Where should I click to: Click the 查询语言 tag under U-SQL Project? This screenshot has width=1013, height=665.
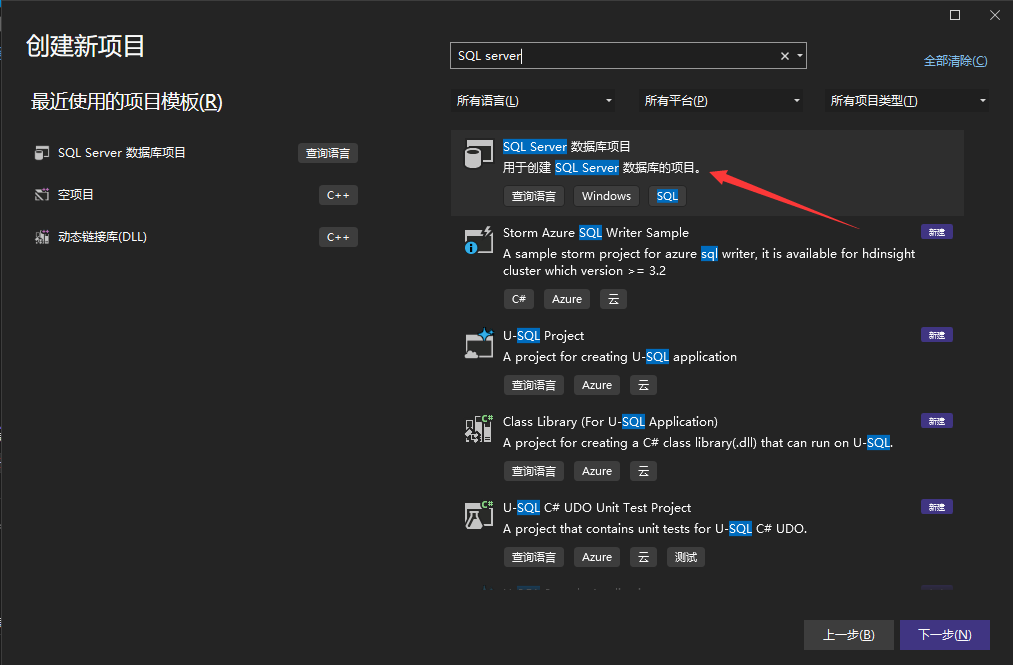pos(534,385)
